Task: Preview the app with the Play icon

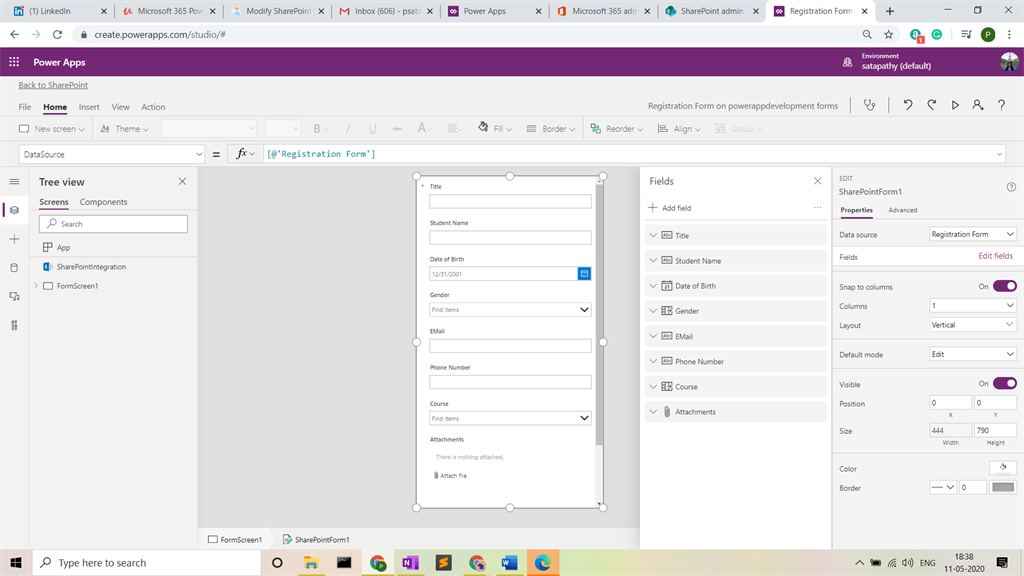Action: point(955,105)
